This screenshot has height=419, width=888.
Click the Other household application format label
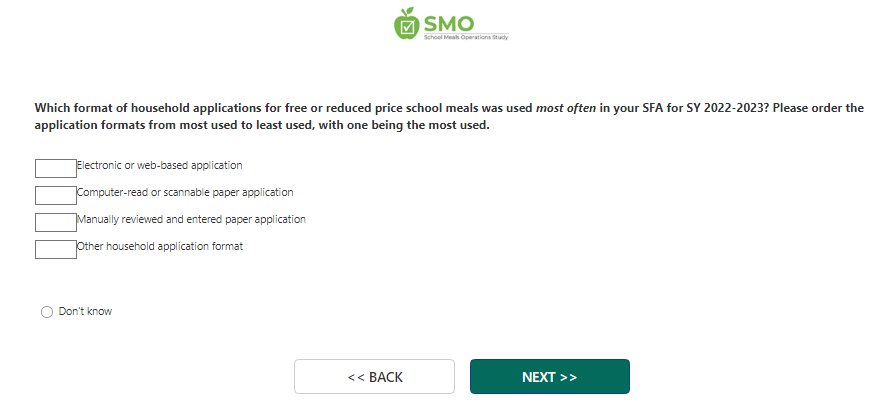[160, 247]
